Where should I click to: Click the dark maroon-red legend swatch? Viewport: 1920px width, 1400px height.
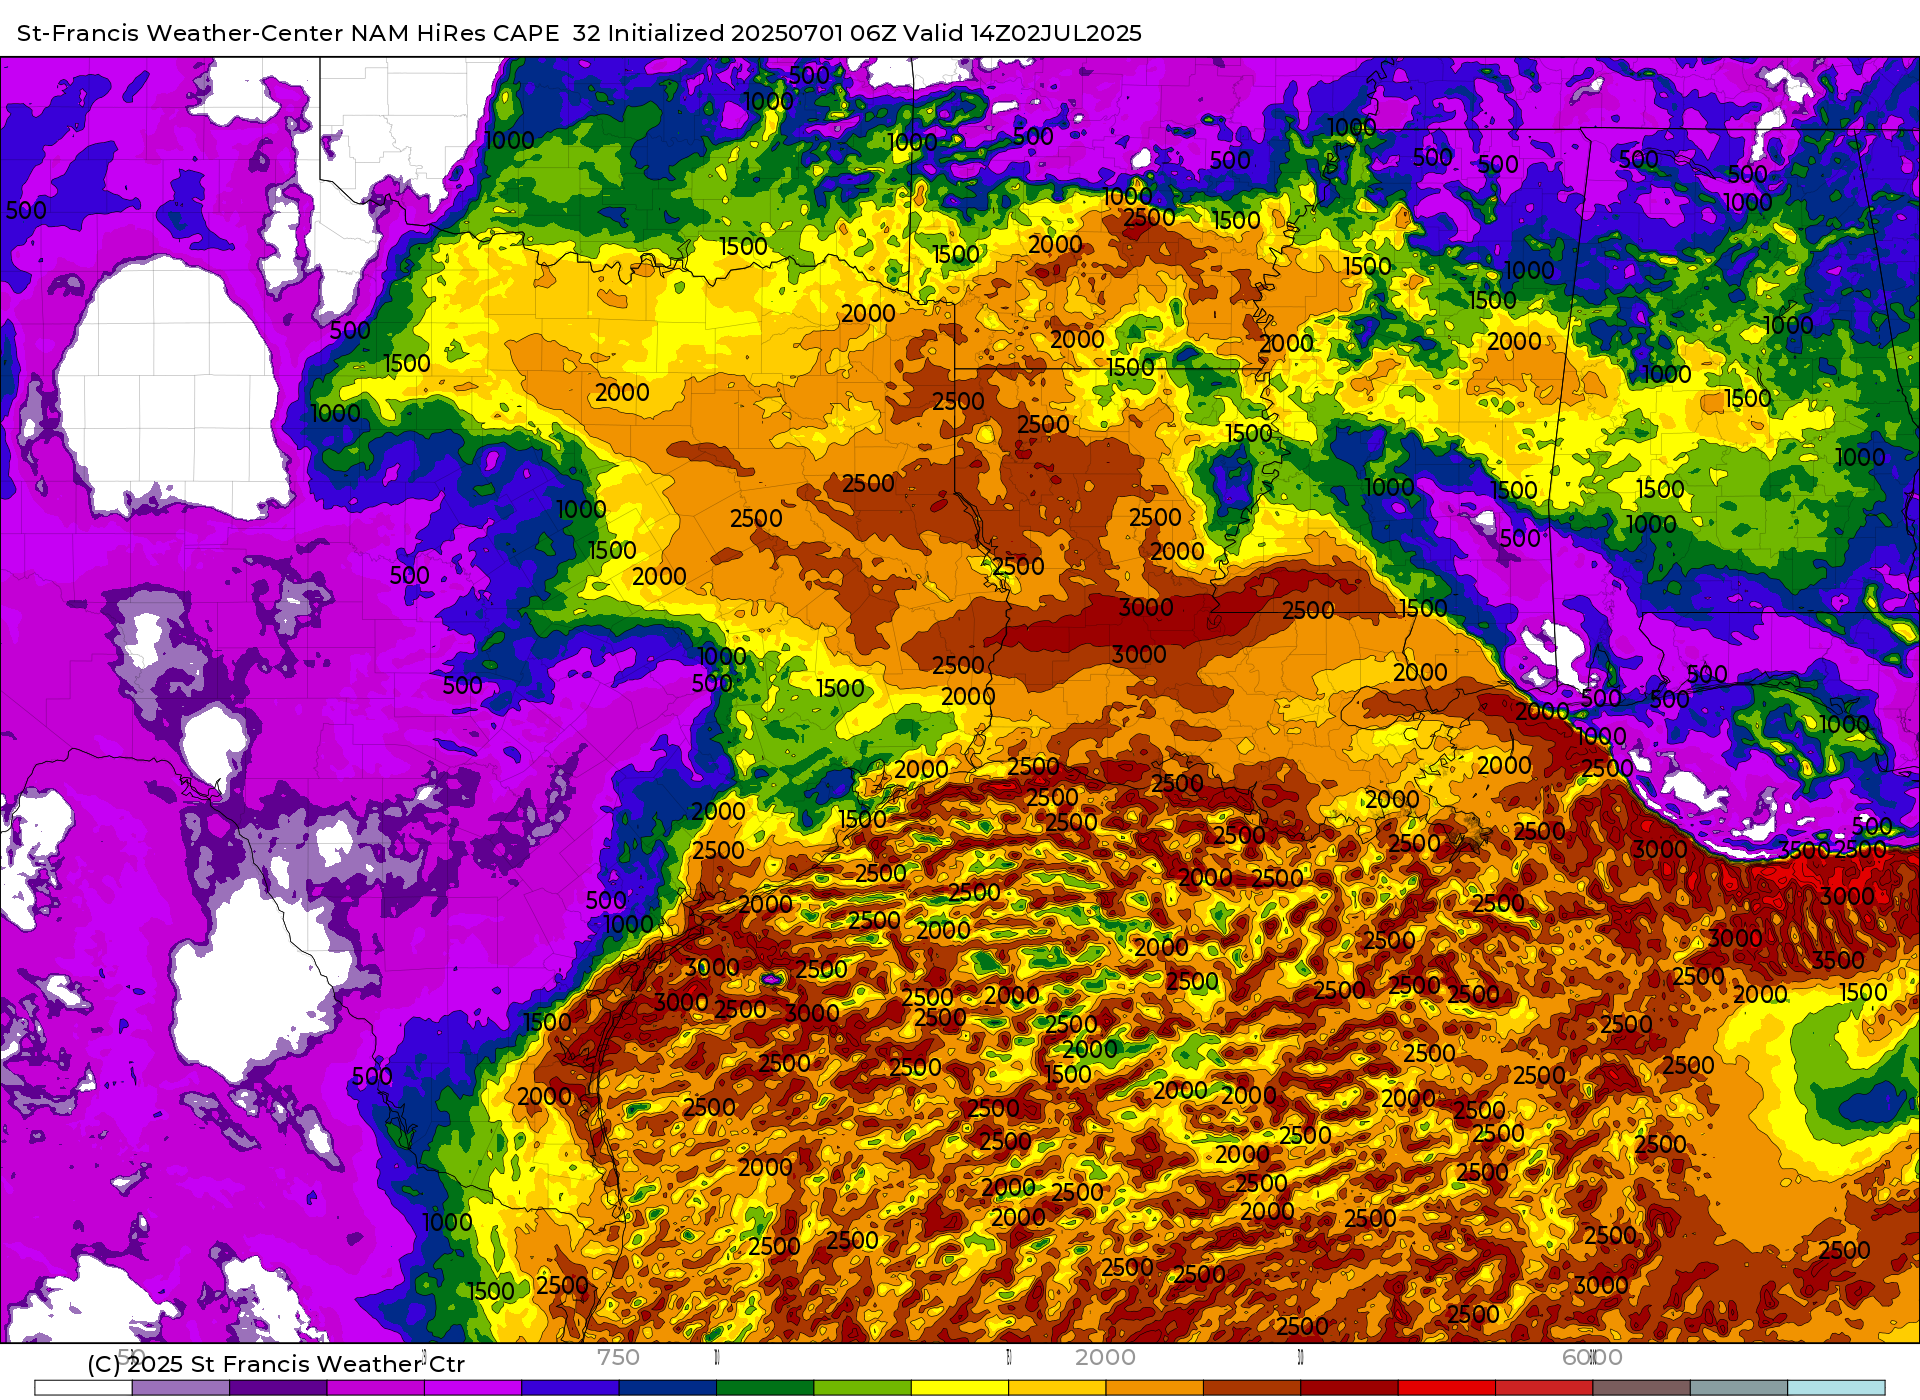coord(1349,1388)
